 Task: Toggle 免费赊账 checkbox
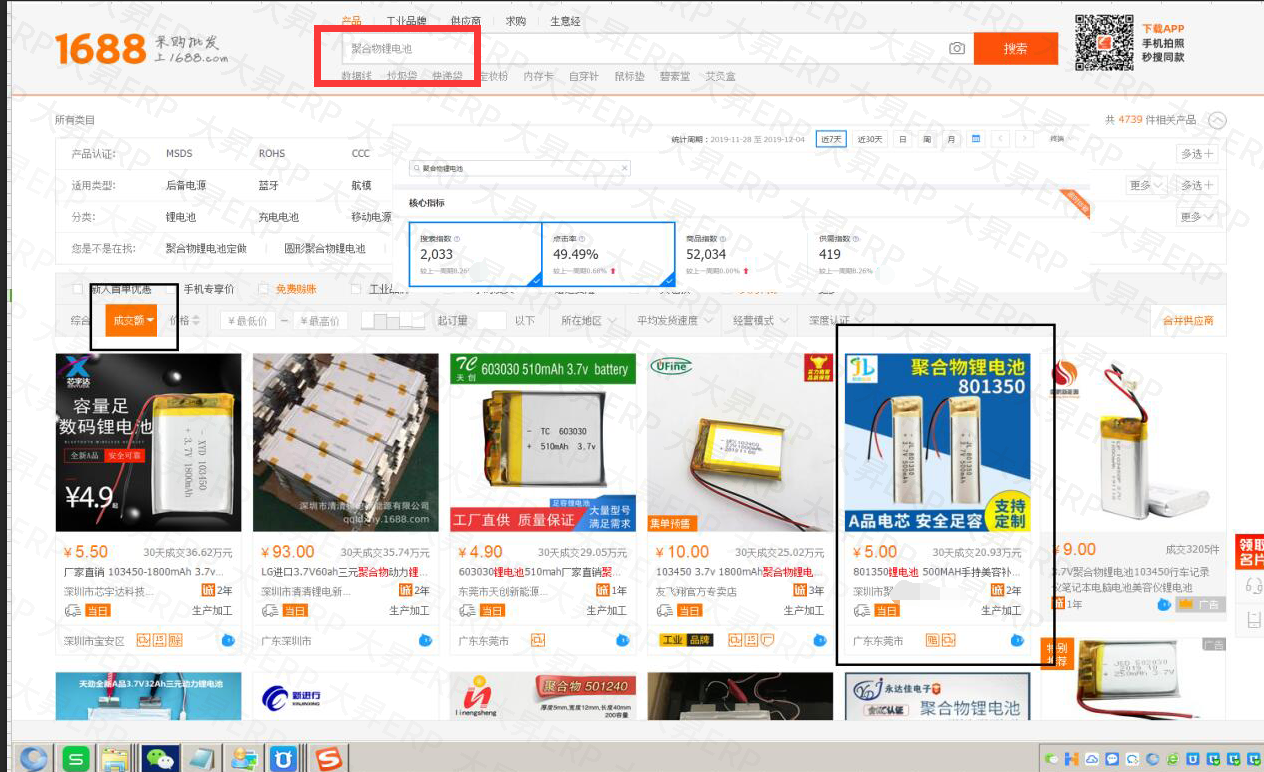(x=264, y=289)
